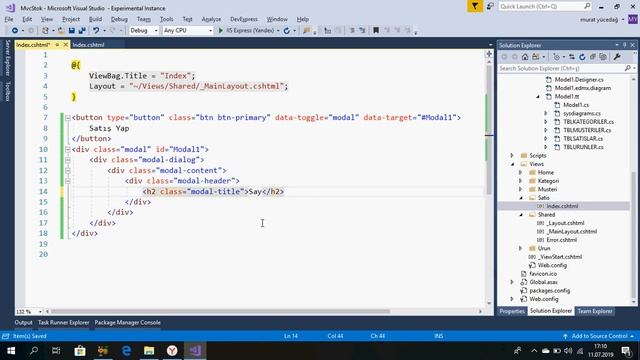Open the Tools menu

pos(167,19)
